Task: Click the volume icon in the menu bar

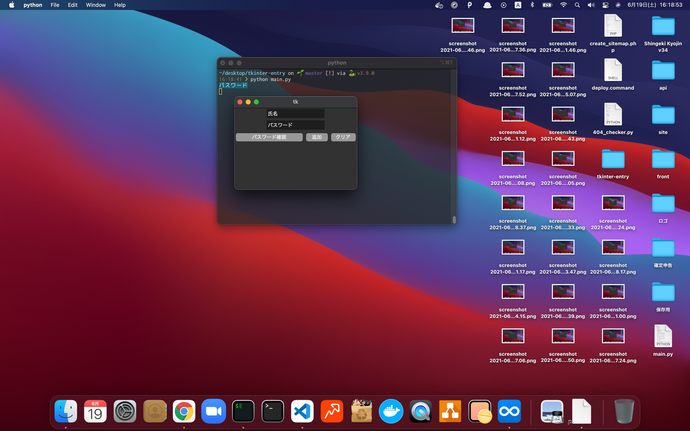Action: (x=591, y=5)
